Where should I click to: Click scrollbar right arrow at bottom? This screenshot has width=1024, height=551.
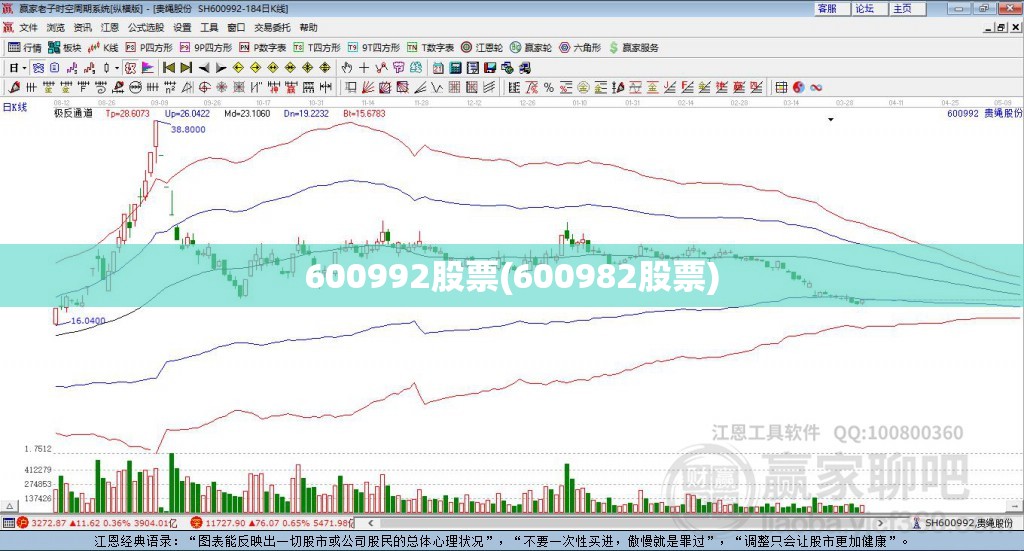coord(880,523)
